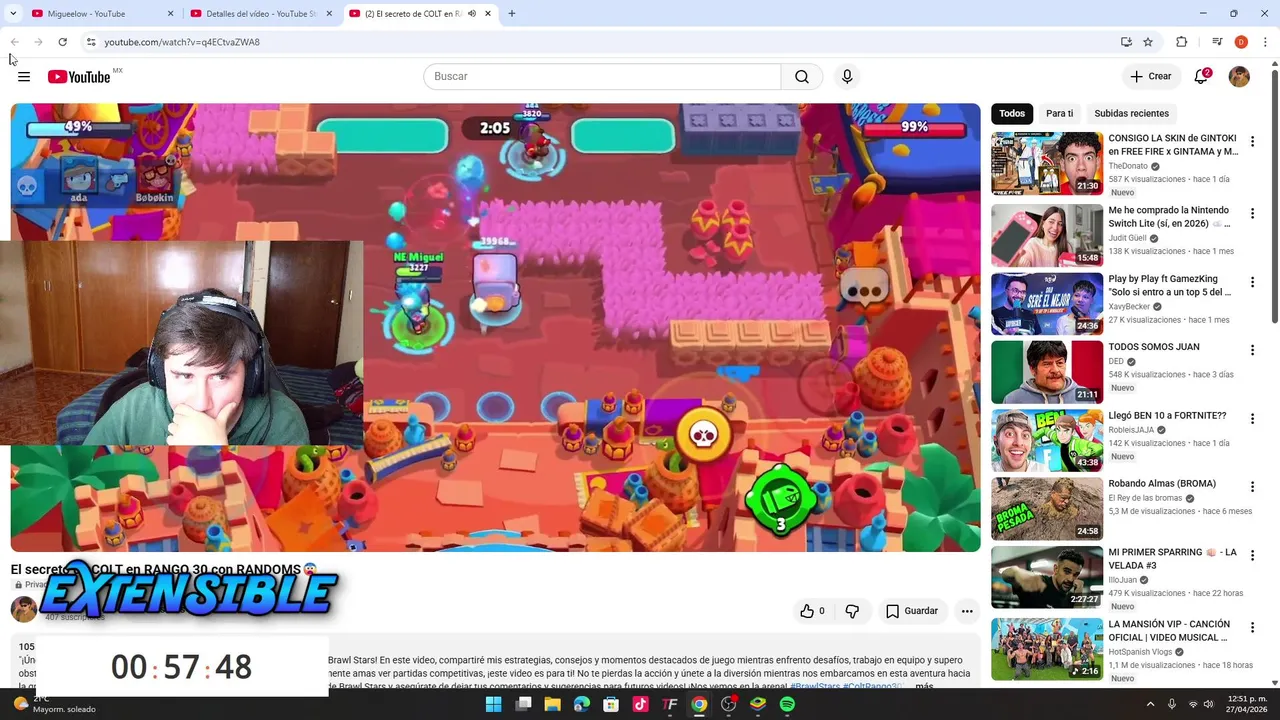The width and height of the screenshot is (1280, 720).
Task: Open the media controls icon
Action: [1217, 42]
